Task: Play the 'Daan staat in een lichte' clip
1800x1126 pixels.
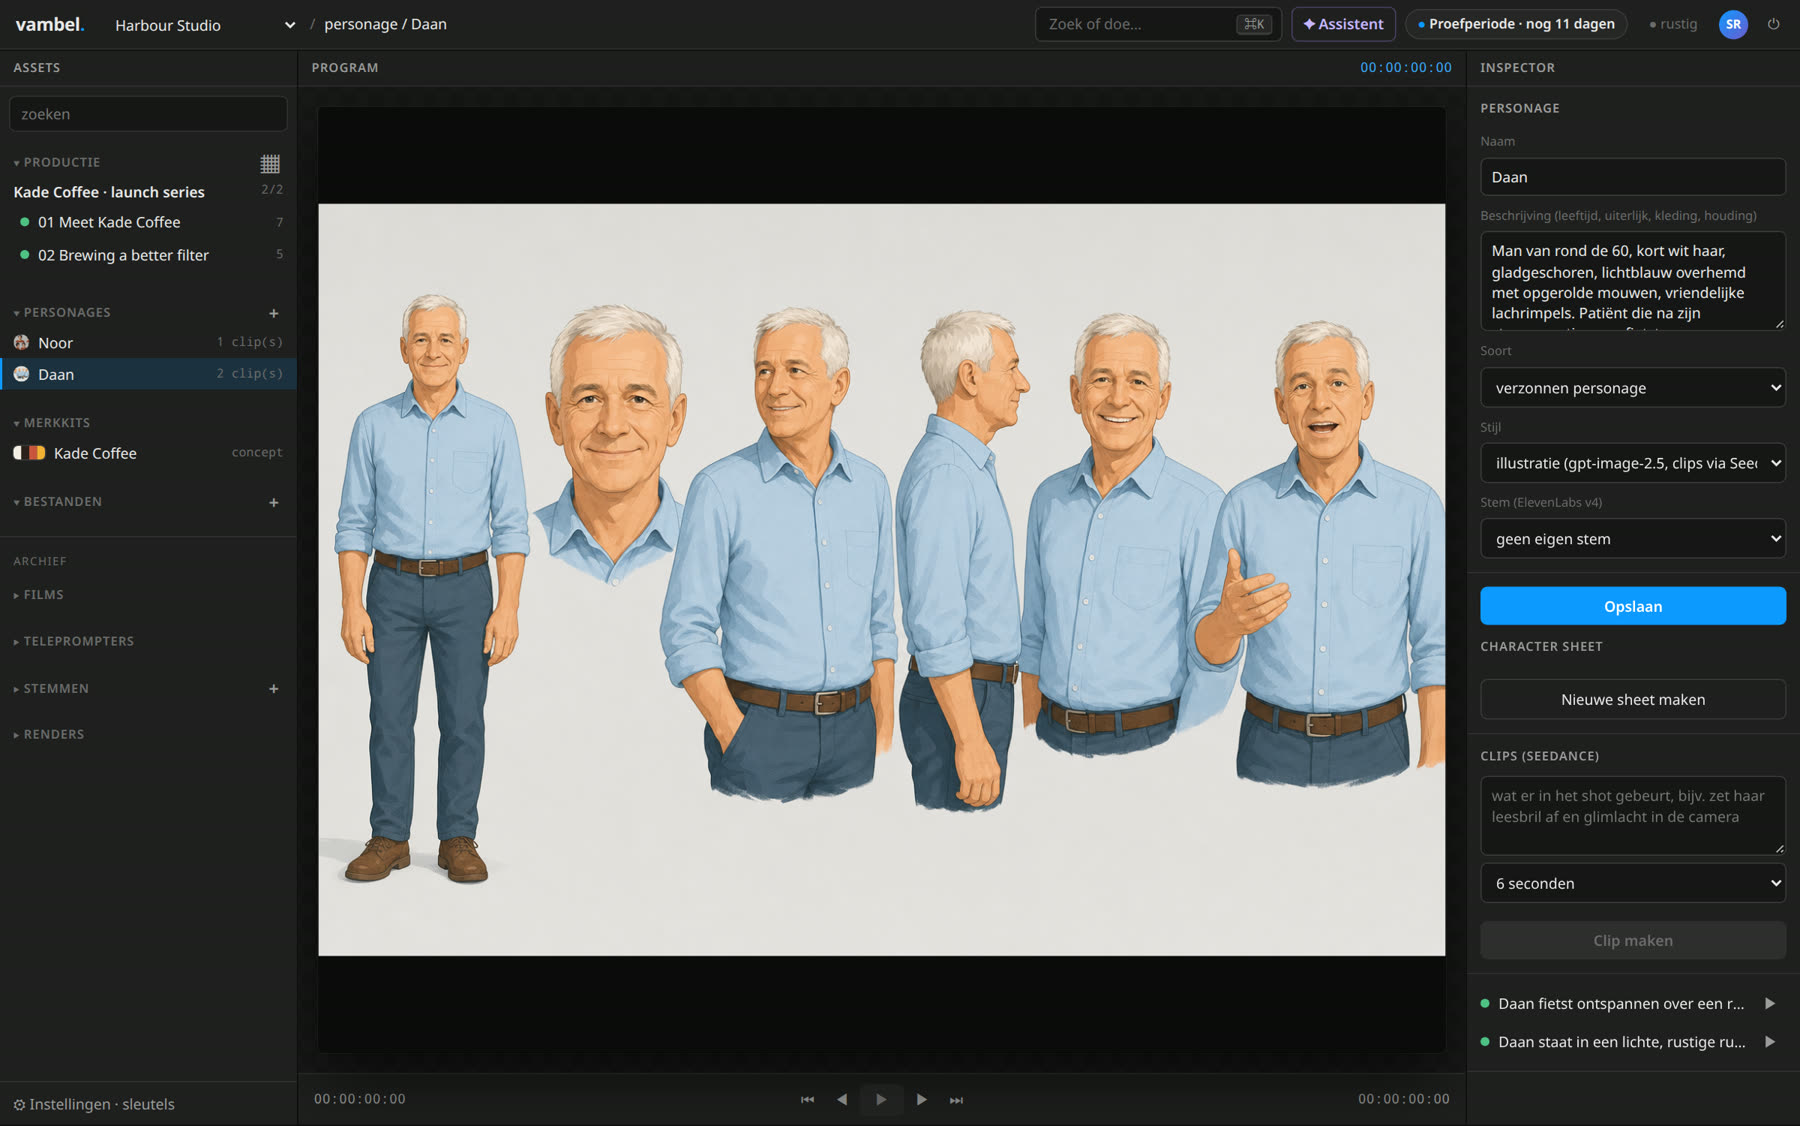Action: (1770, 1042)
